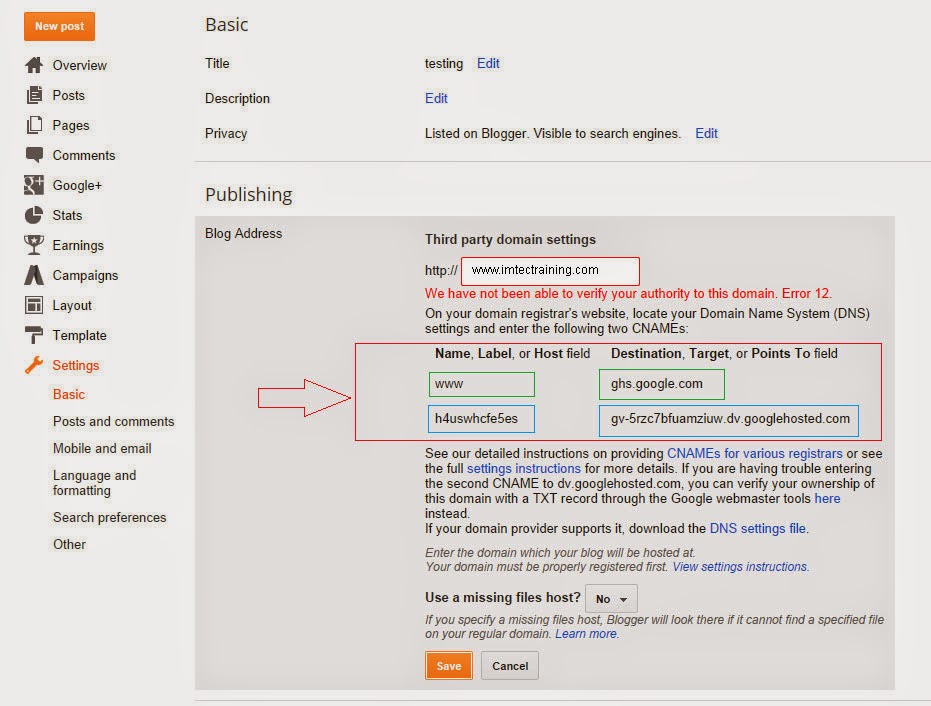Click the third party domain input field
The image size is (931, 706).
550,271
